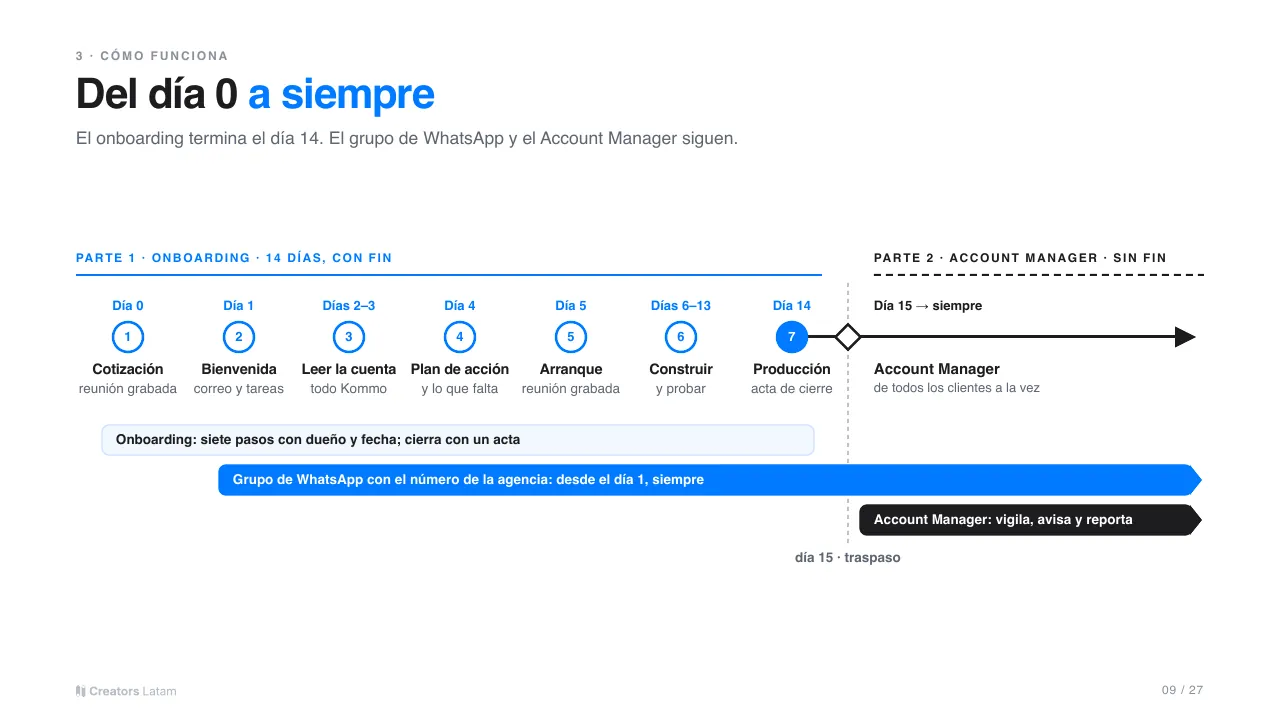Viewport: 1280px width, 720px height.
Task: Click the 'Día 15 → siempre' label
Action: point(928,306)
